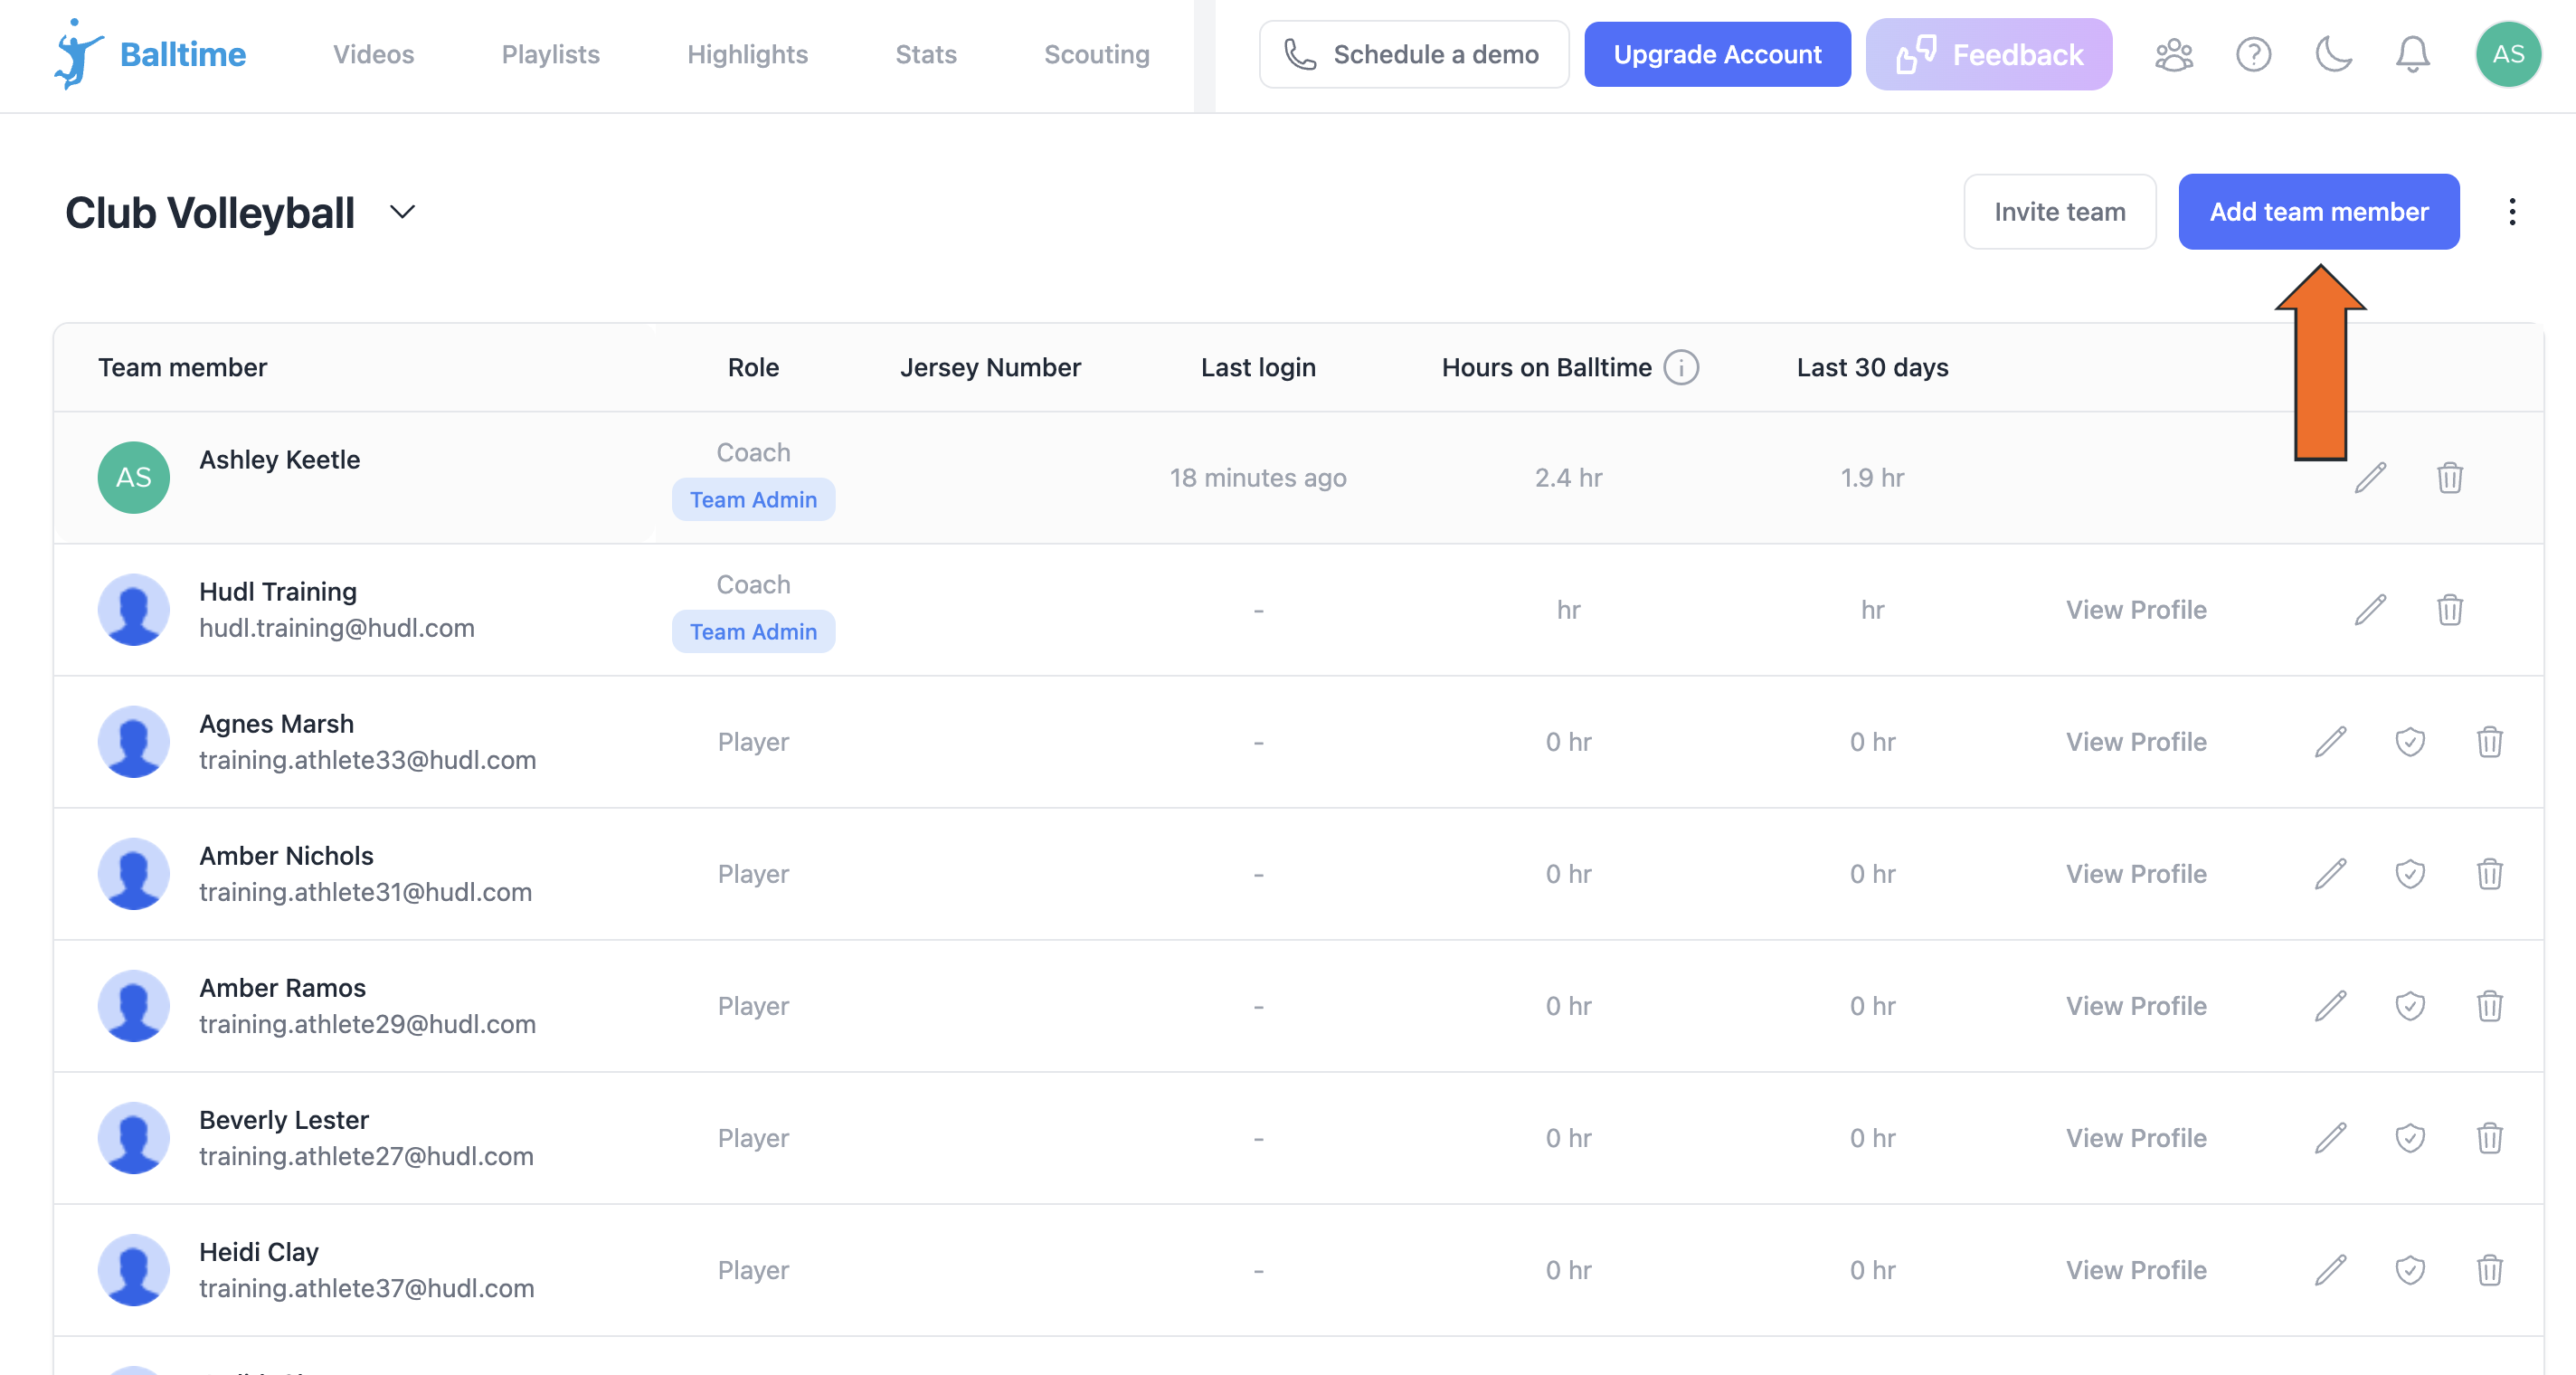This screenshot has height=1375, width=2576.
Task: Click Ashley Keetle's Team Admin badge
Action: pyautogui.click(x=753, y=500)
